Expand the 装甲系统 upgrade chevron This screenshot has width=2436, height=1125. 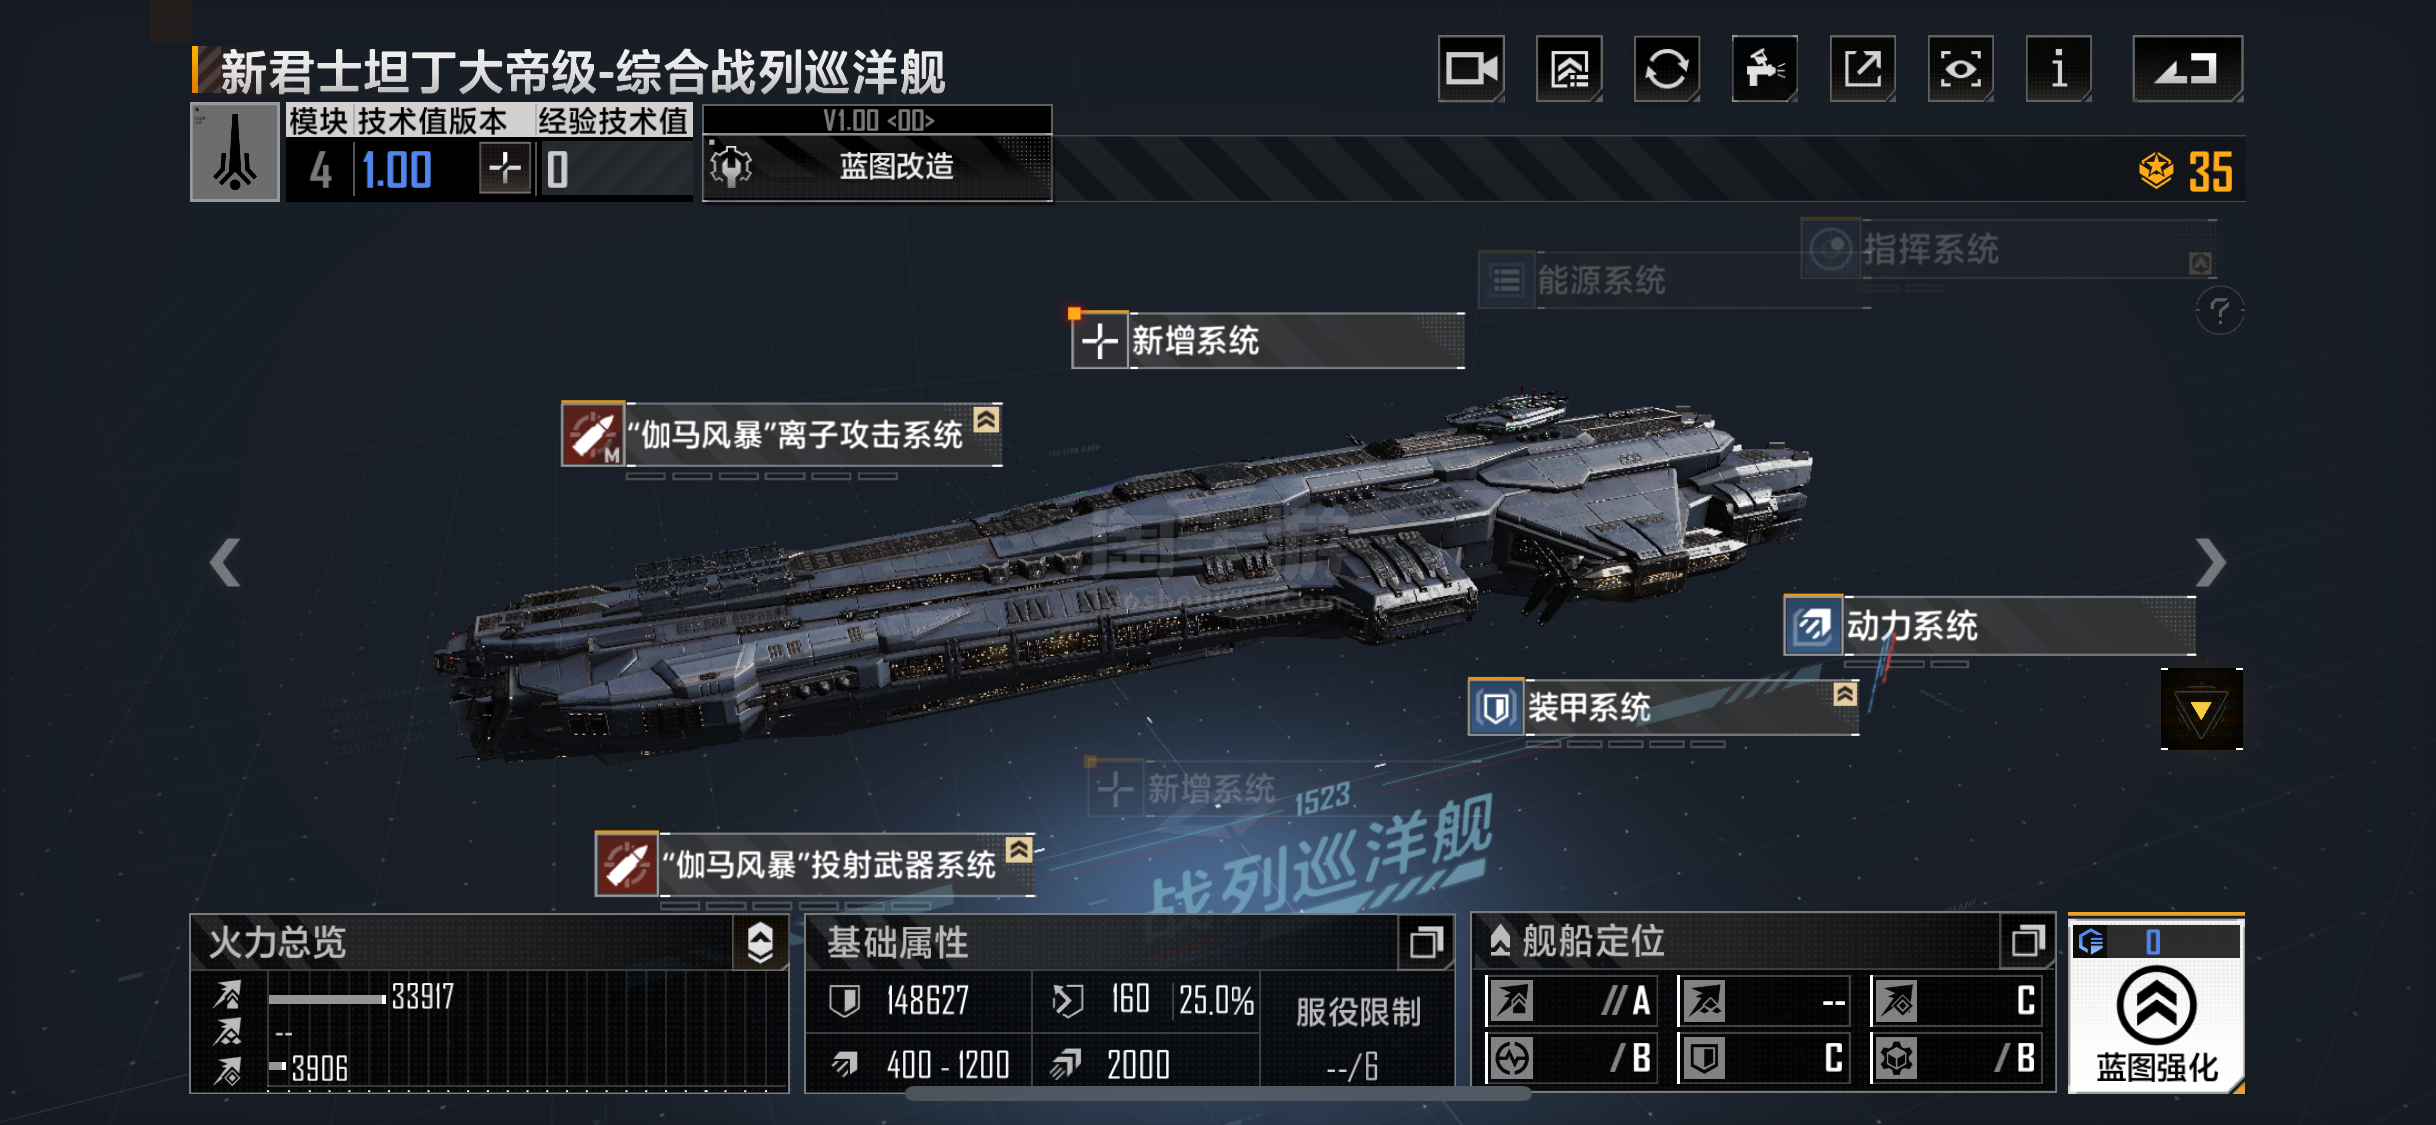click(x=1846, y=694)
